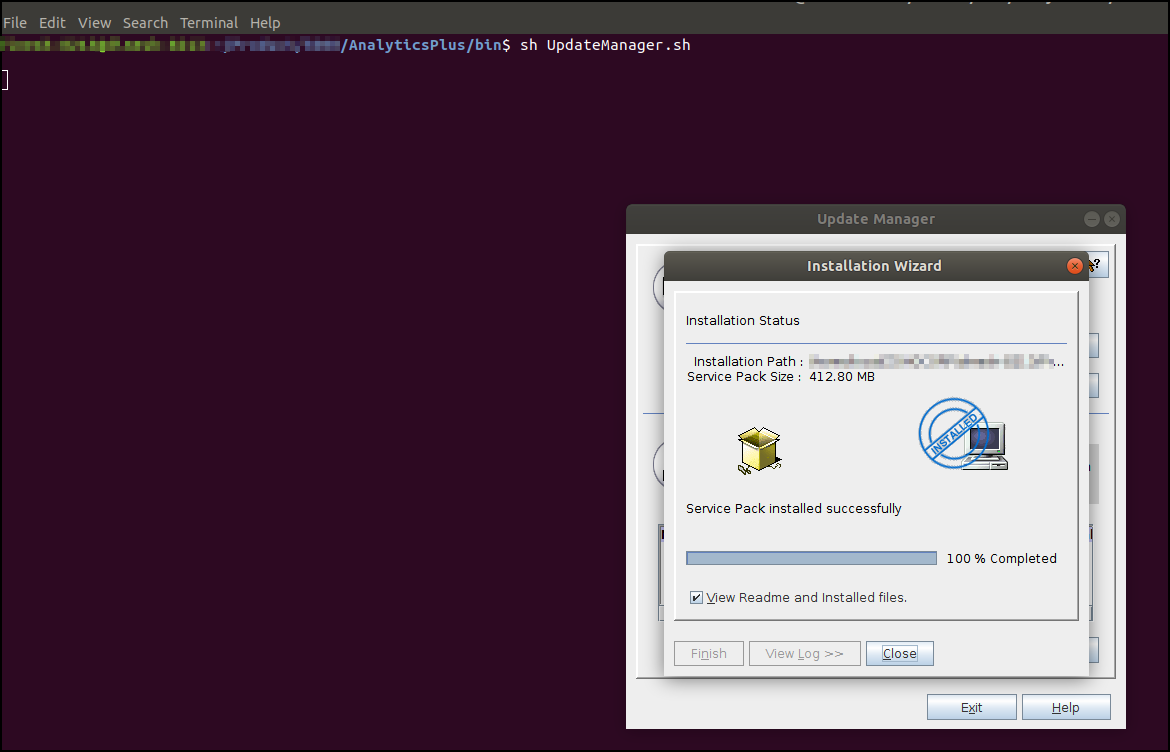The height and width of the screenshot is (752, 1170).
Task: Click the Installed stamp computer icon
Action: [963, 435]
